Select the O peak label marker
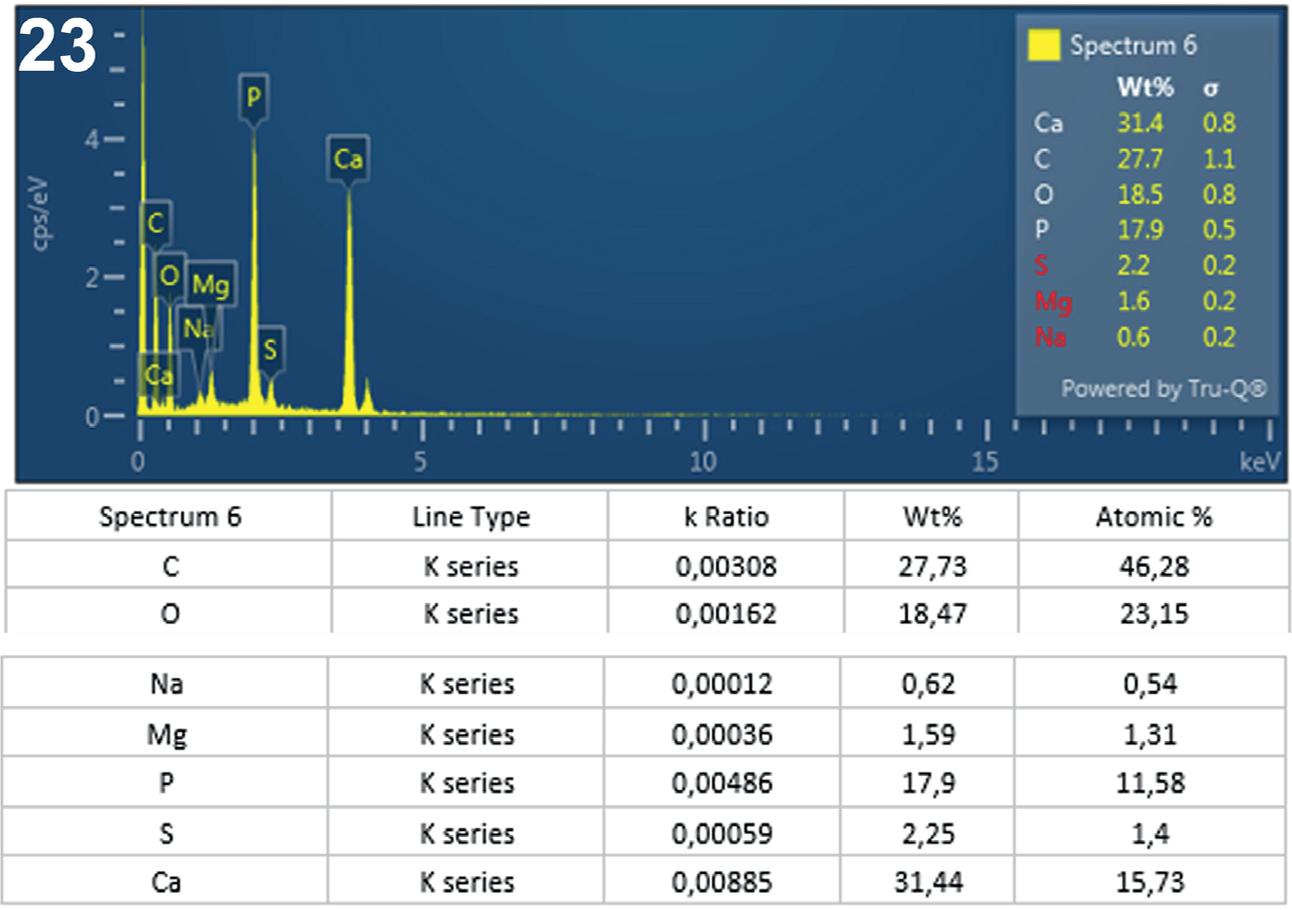Viewport: 1292px width, 910px height. [169, 275]
